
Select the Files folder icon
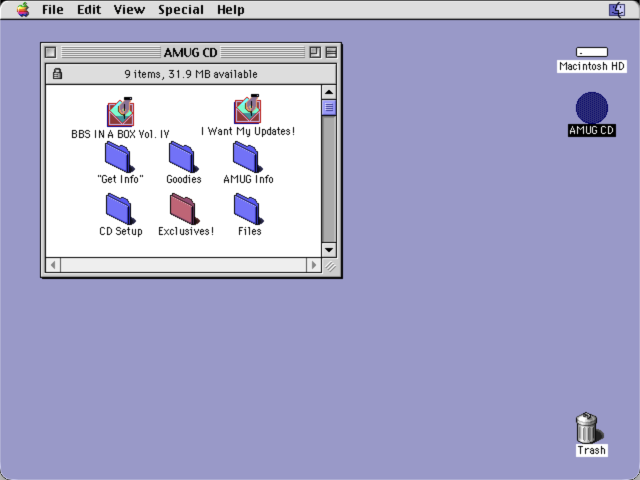pos(249,209)
